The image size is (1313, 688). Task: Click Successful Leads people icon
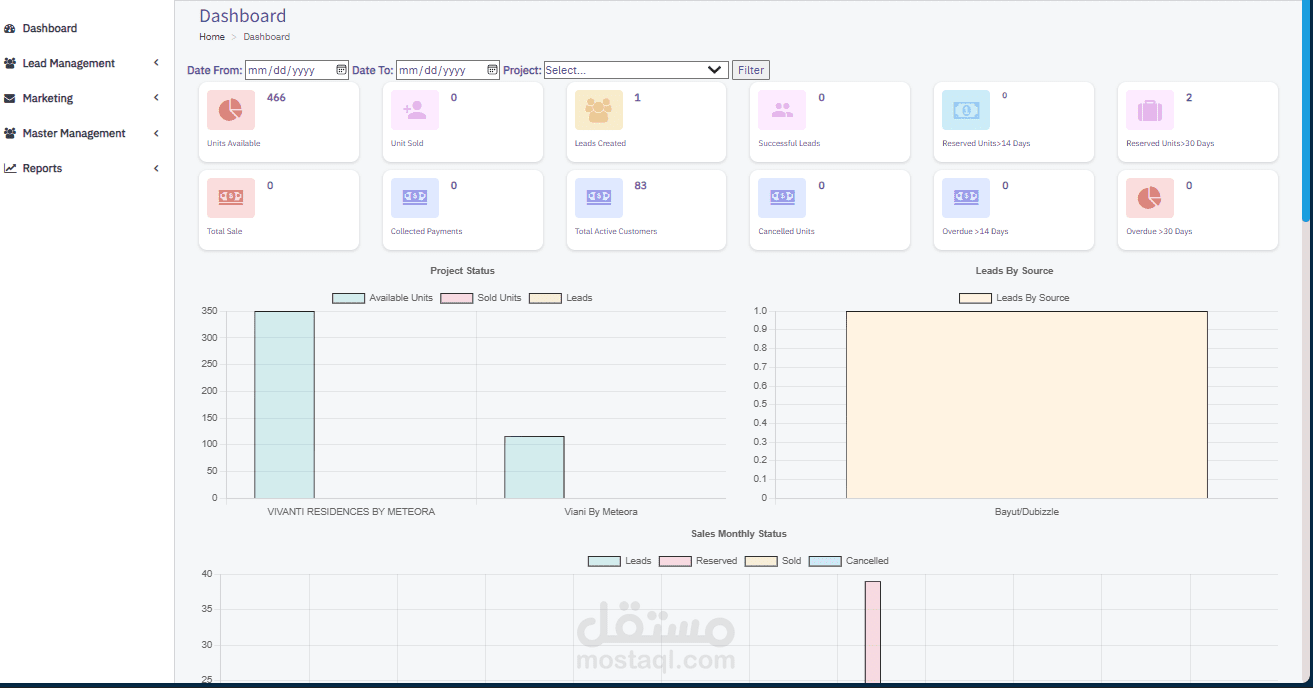pyautogui.click(x=783, y=110)
